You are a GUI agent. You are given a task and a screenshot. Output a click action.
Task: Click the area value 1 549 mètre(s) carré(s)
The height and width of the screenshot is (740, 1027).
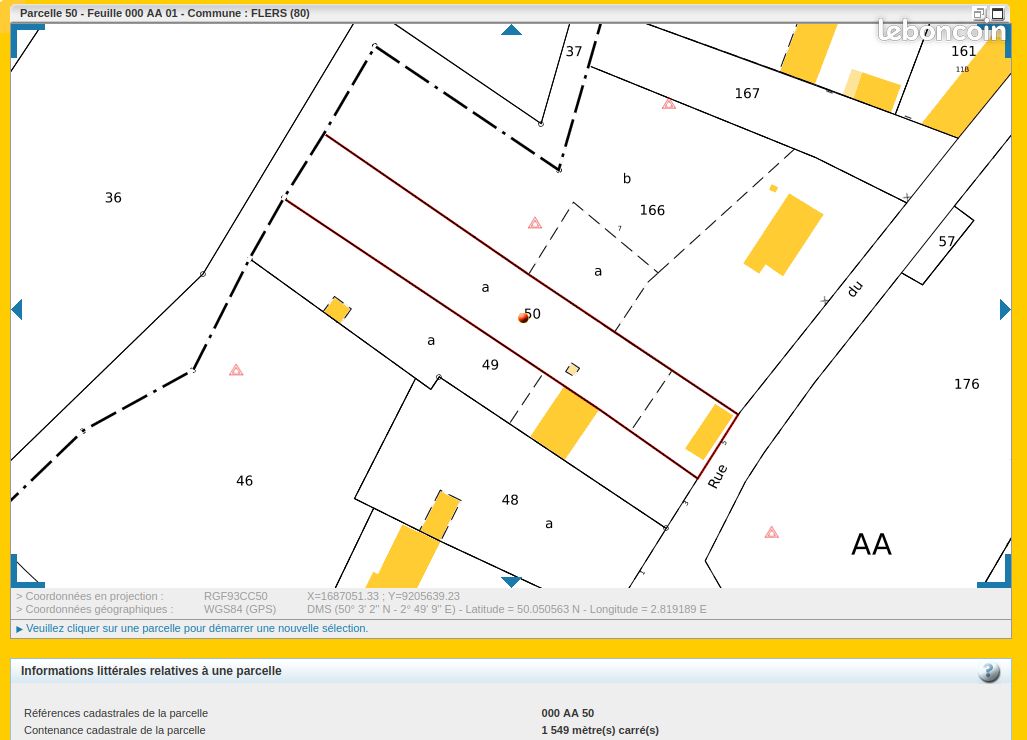pyautogui.click(x=600, y=730)
